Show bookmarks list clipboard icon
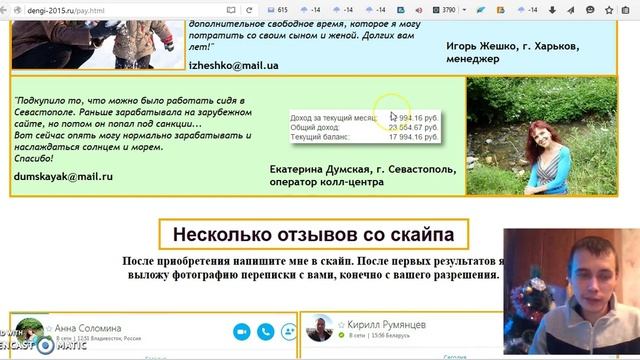The width and height of the screenshot is (640, 360). (625, 10)
